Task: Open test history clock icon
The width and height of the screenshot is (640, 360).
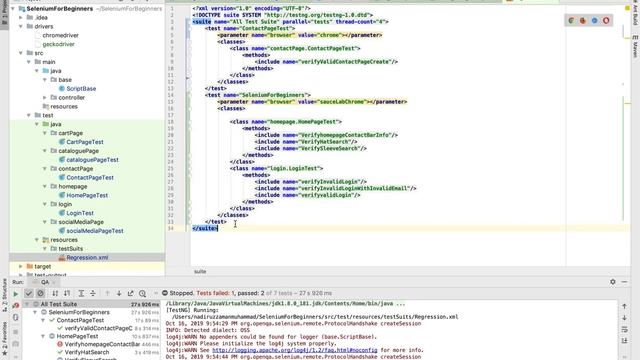Action: point(142,293)
